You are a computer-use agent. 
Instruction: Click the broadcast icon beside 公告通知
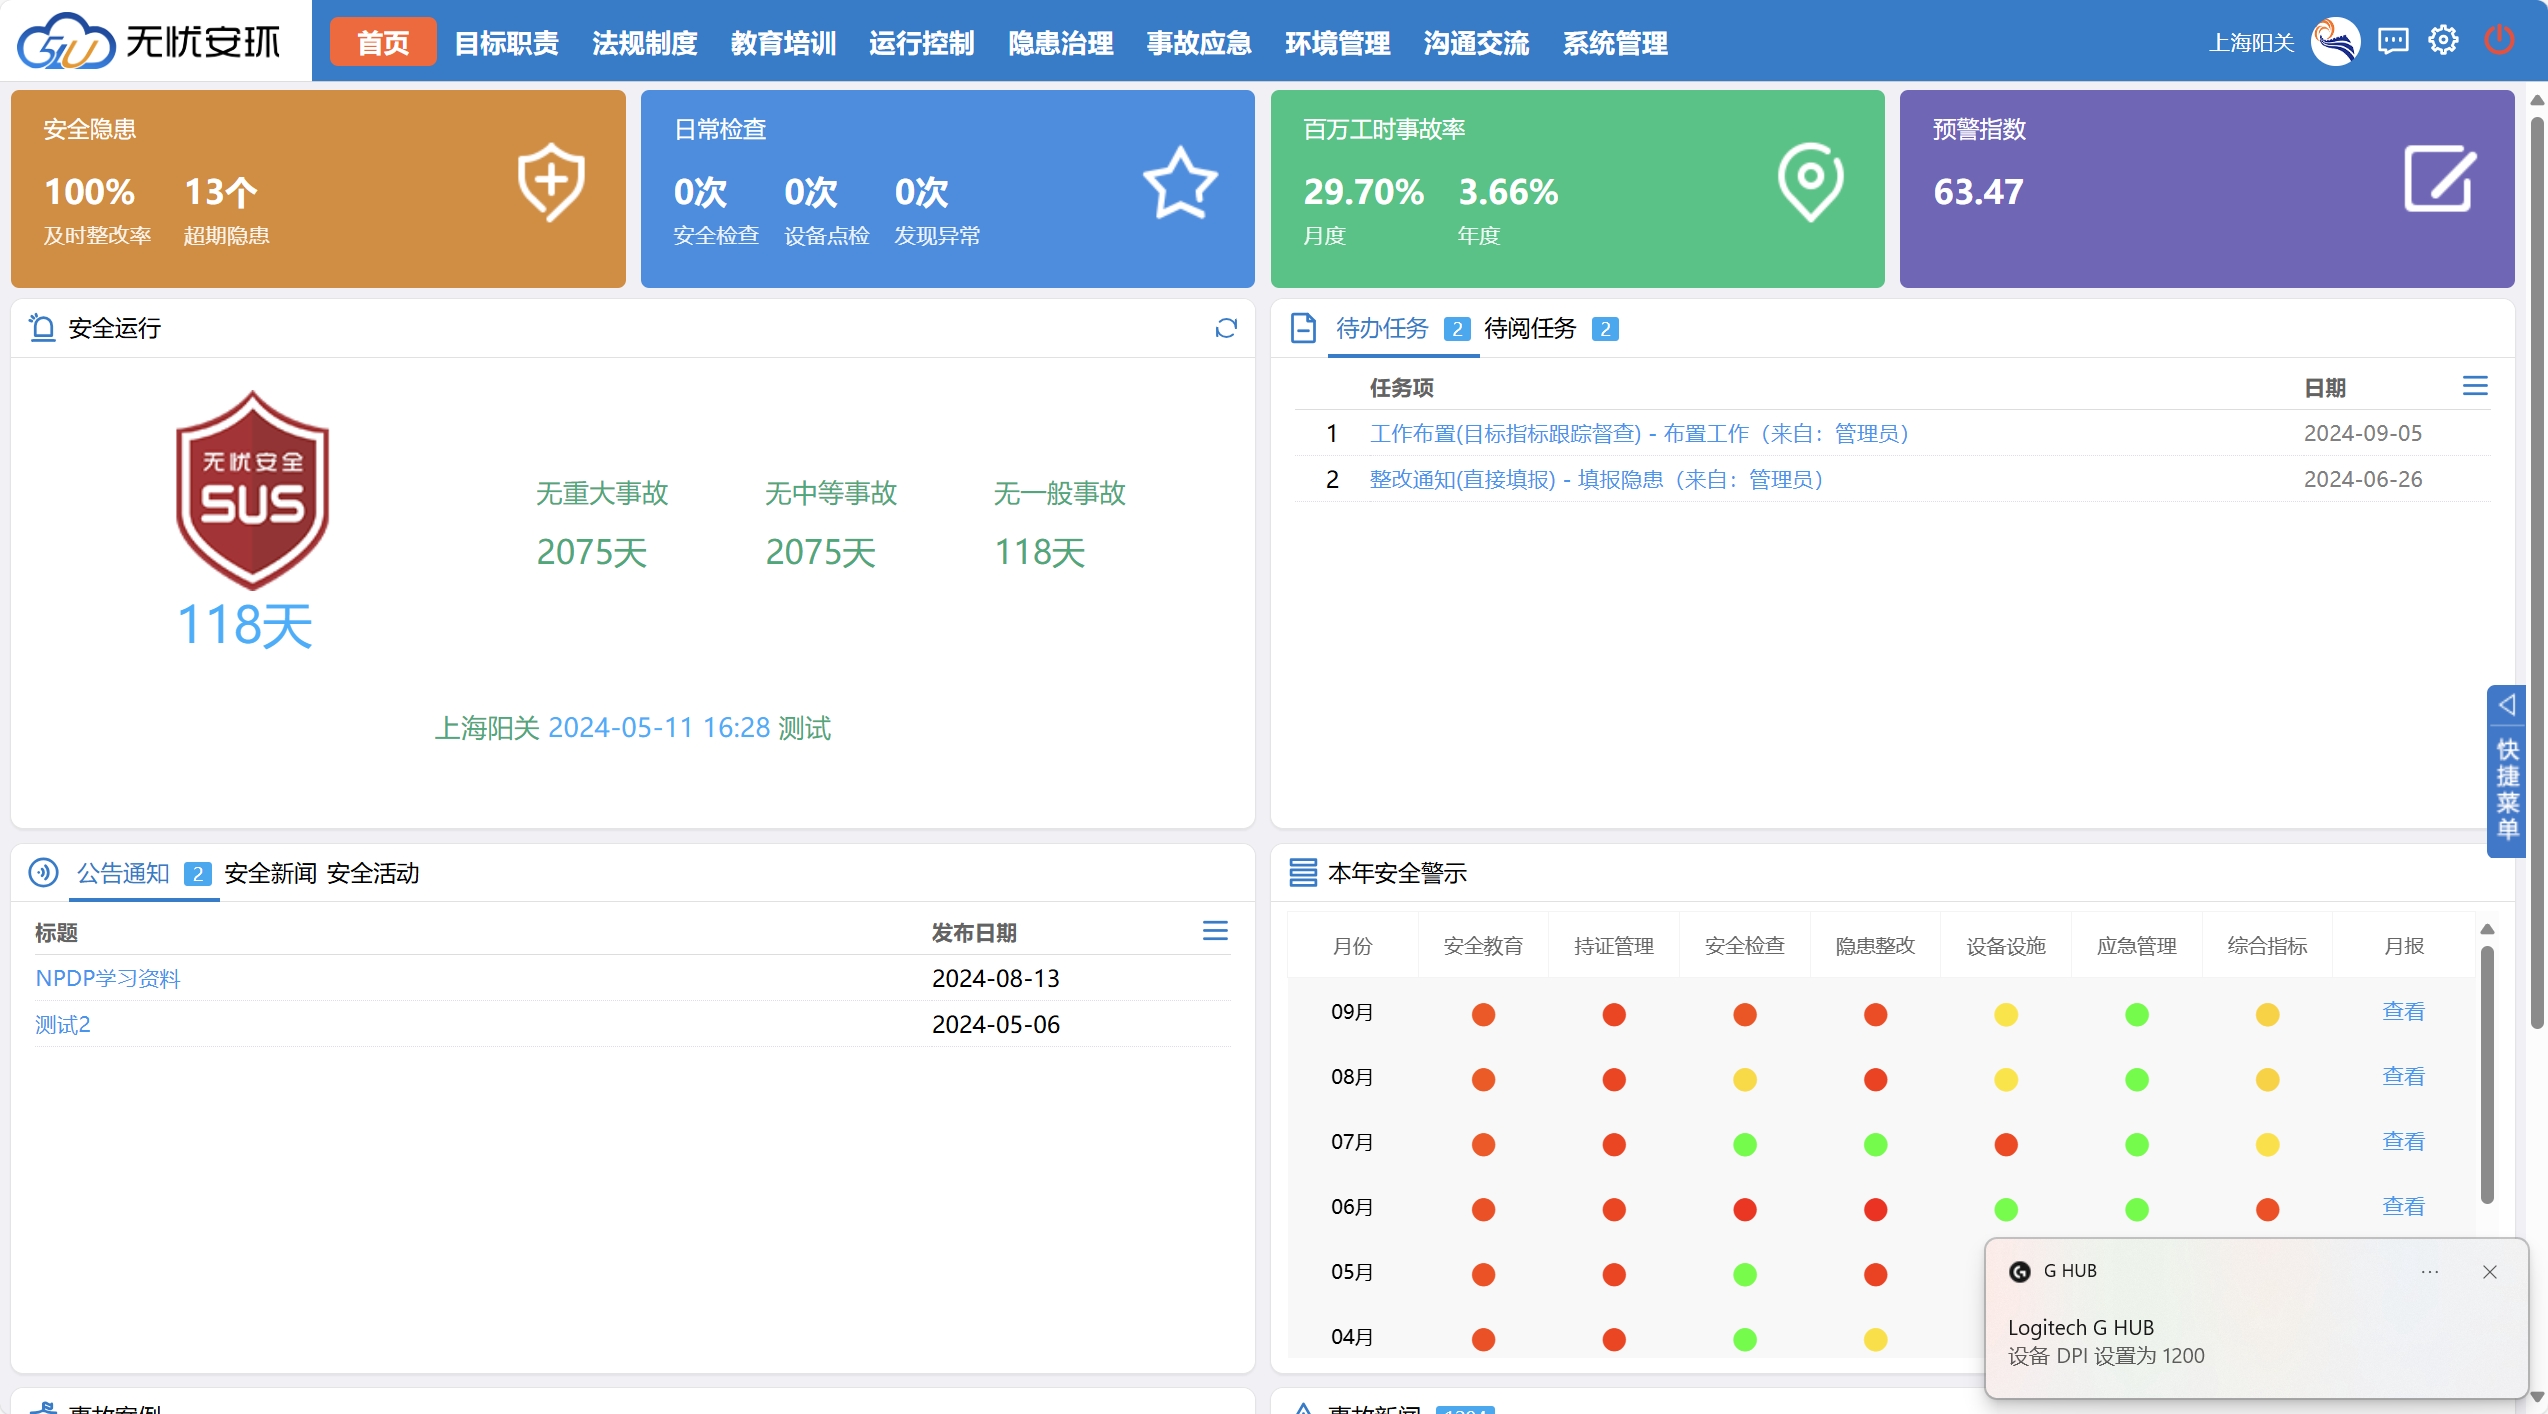[x=44, y=872]
